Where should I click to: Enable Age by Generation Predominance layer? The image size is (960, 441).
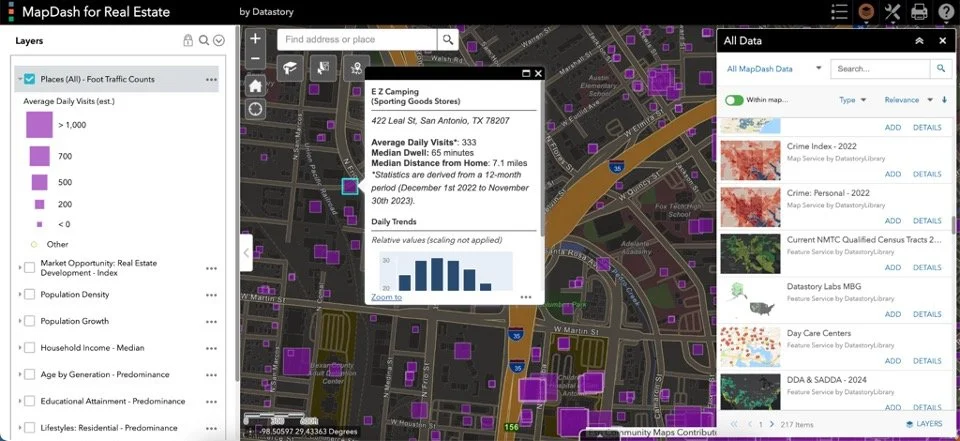click(x=29, y=374)
